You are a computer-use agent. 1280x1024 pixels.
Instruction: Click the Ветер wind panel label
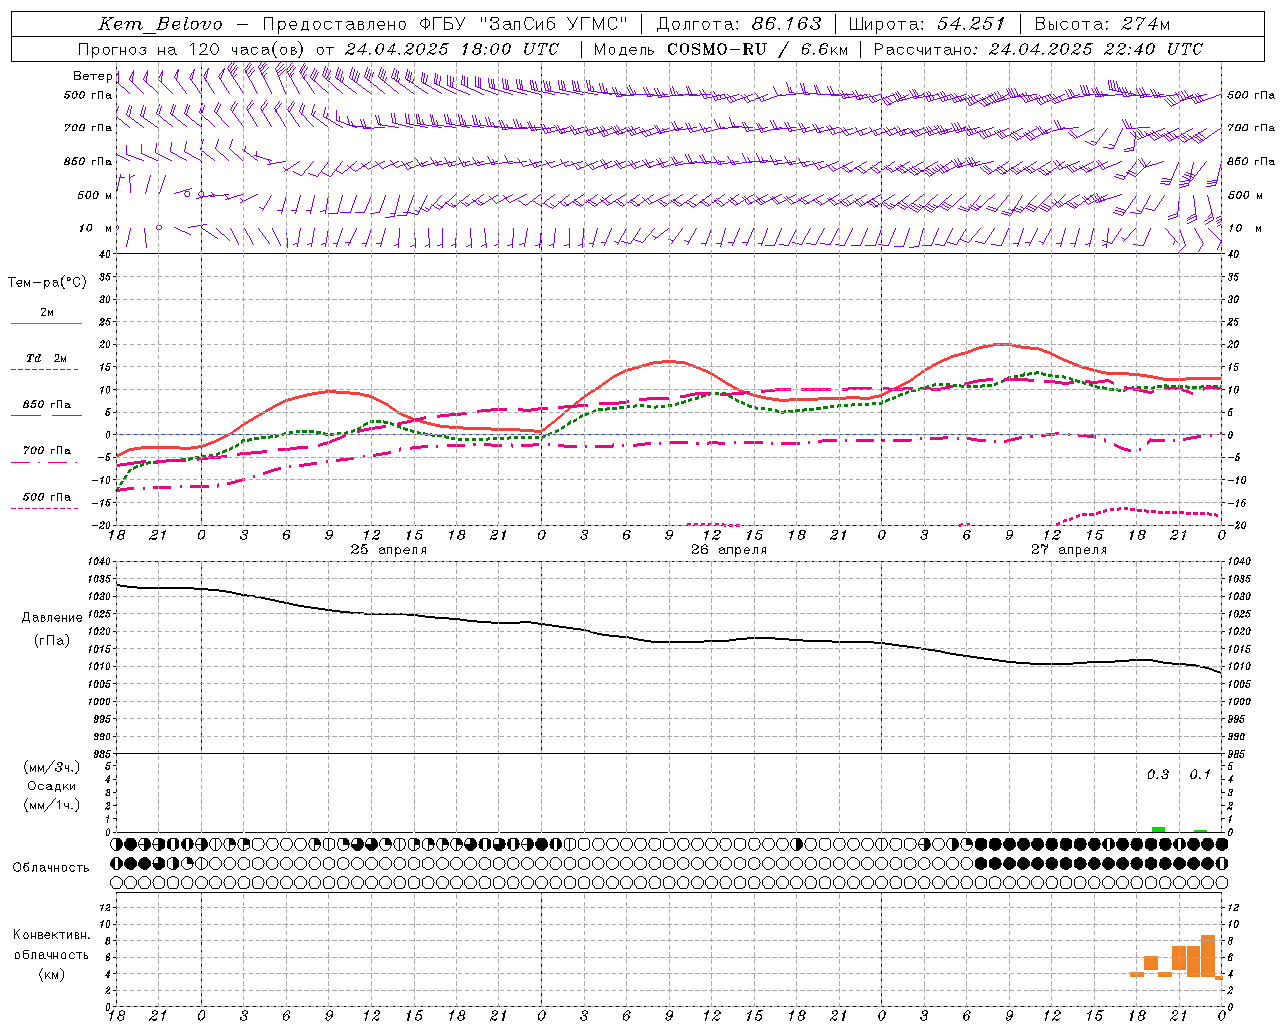pyautogui.click(x=92, y=76)
